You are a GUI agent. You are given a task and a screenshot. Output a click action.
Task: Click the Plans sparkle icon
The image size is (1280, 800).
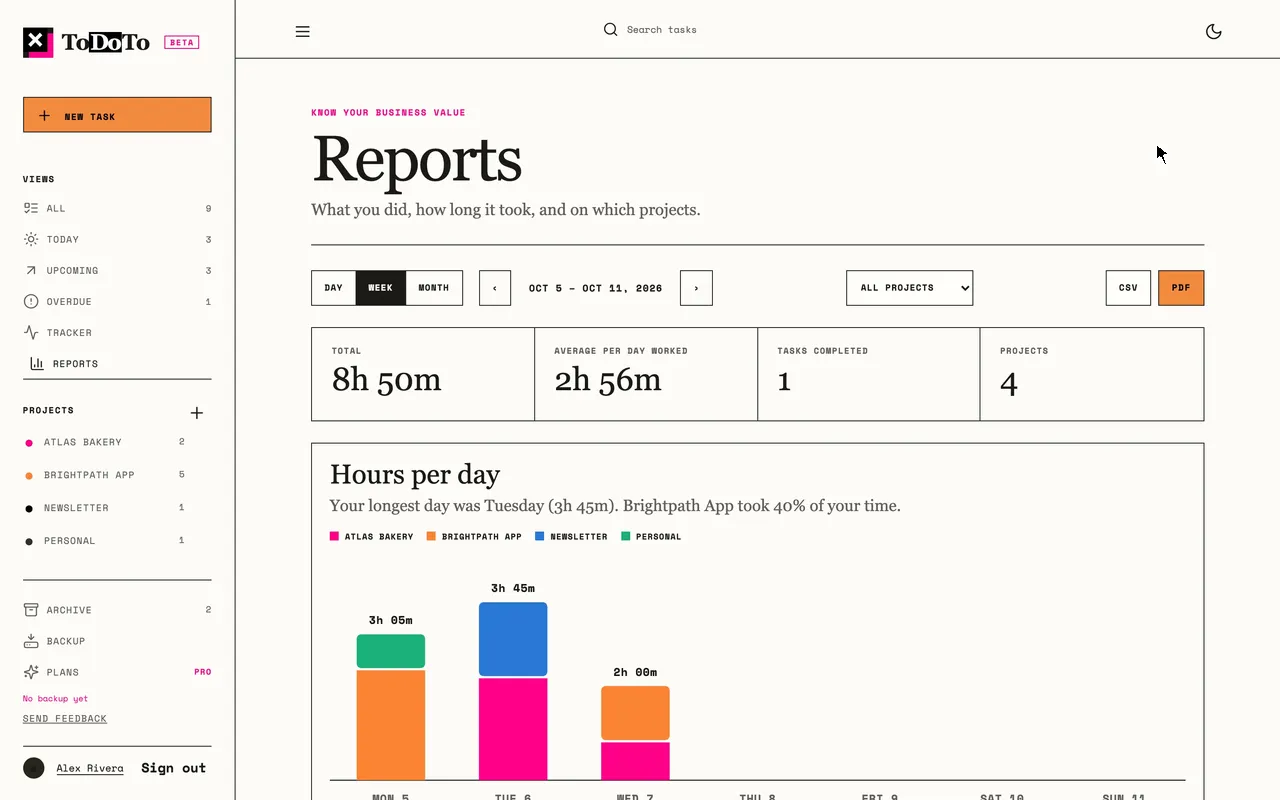click(31, 672)
